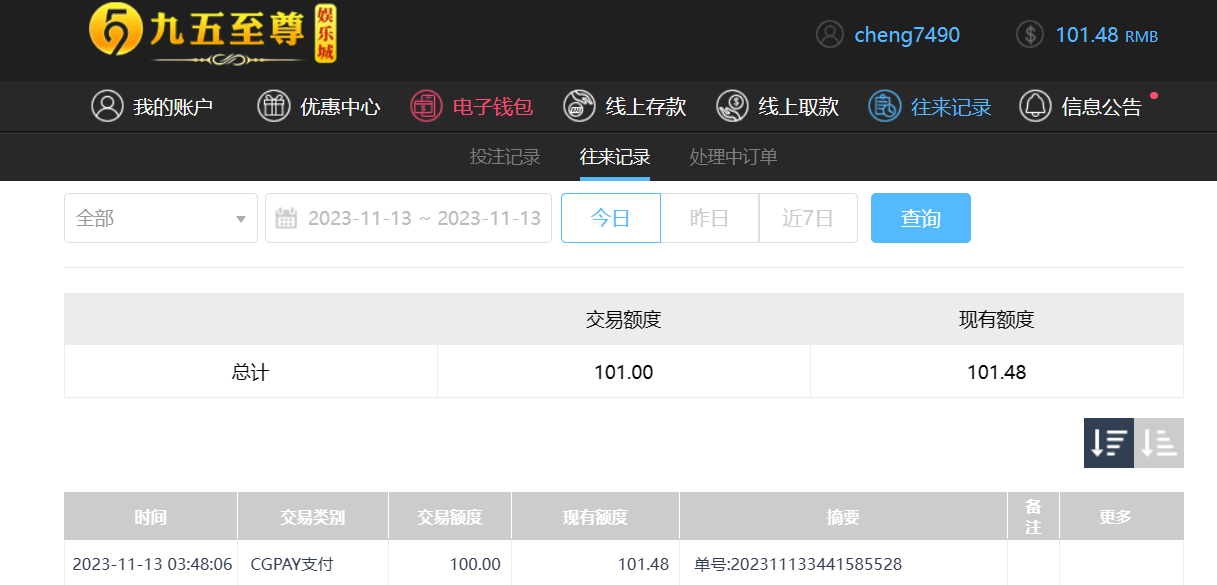Select the 近7日 date filter
Image resolution: width=1217 pixels, height=585 pixels.
[807, 218]
